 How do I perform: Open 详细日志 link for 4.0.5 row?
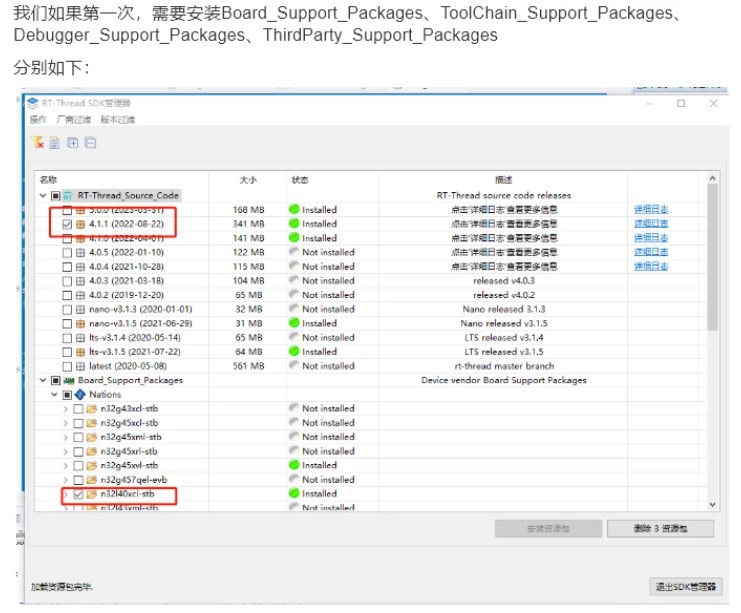pos(651,251)
